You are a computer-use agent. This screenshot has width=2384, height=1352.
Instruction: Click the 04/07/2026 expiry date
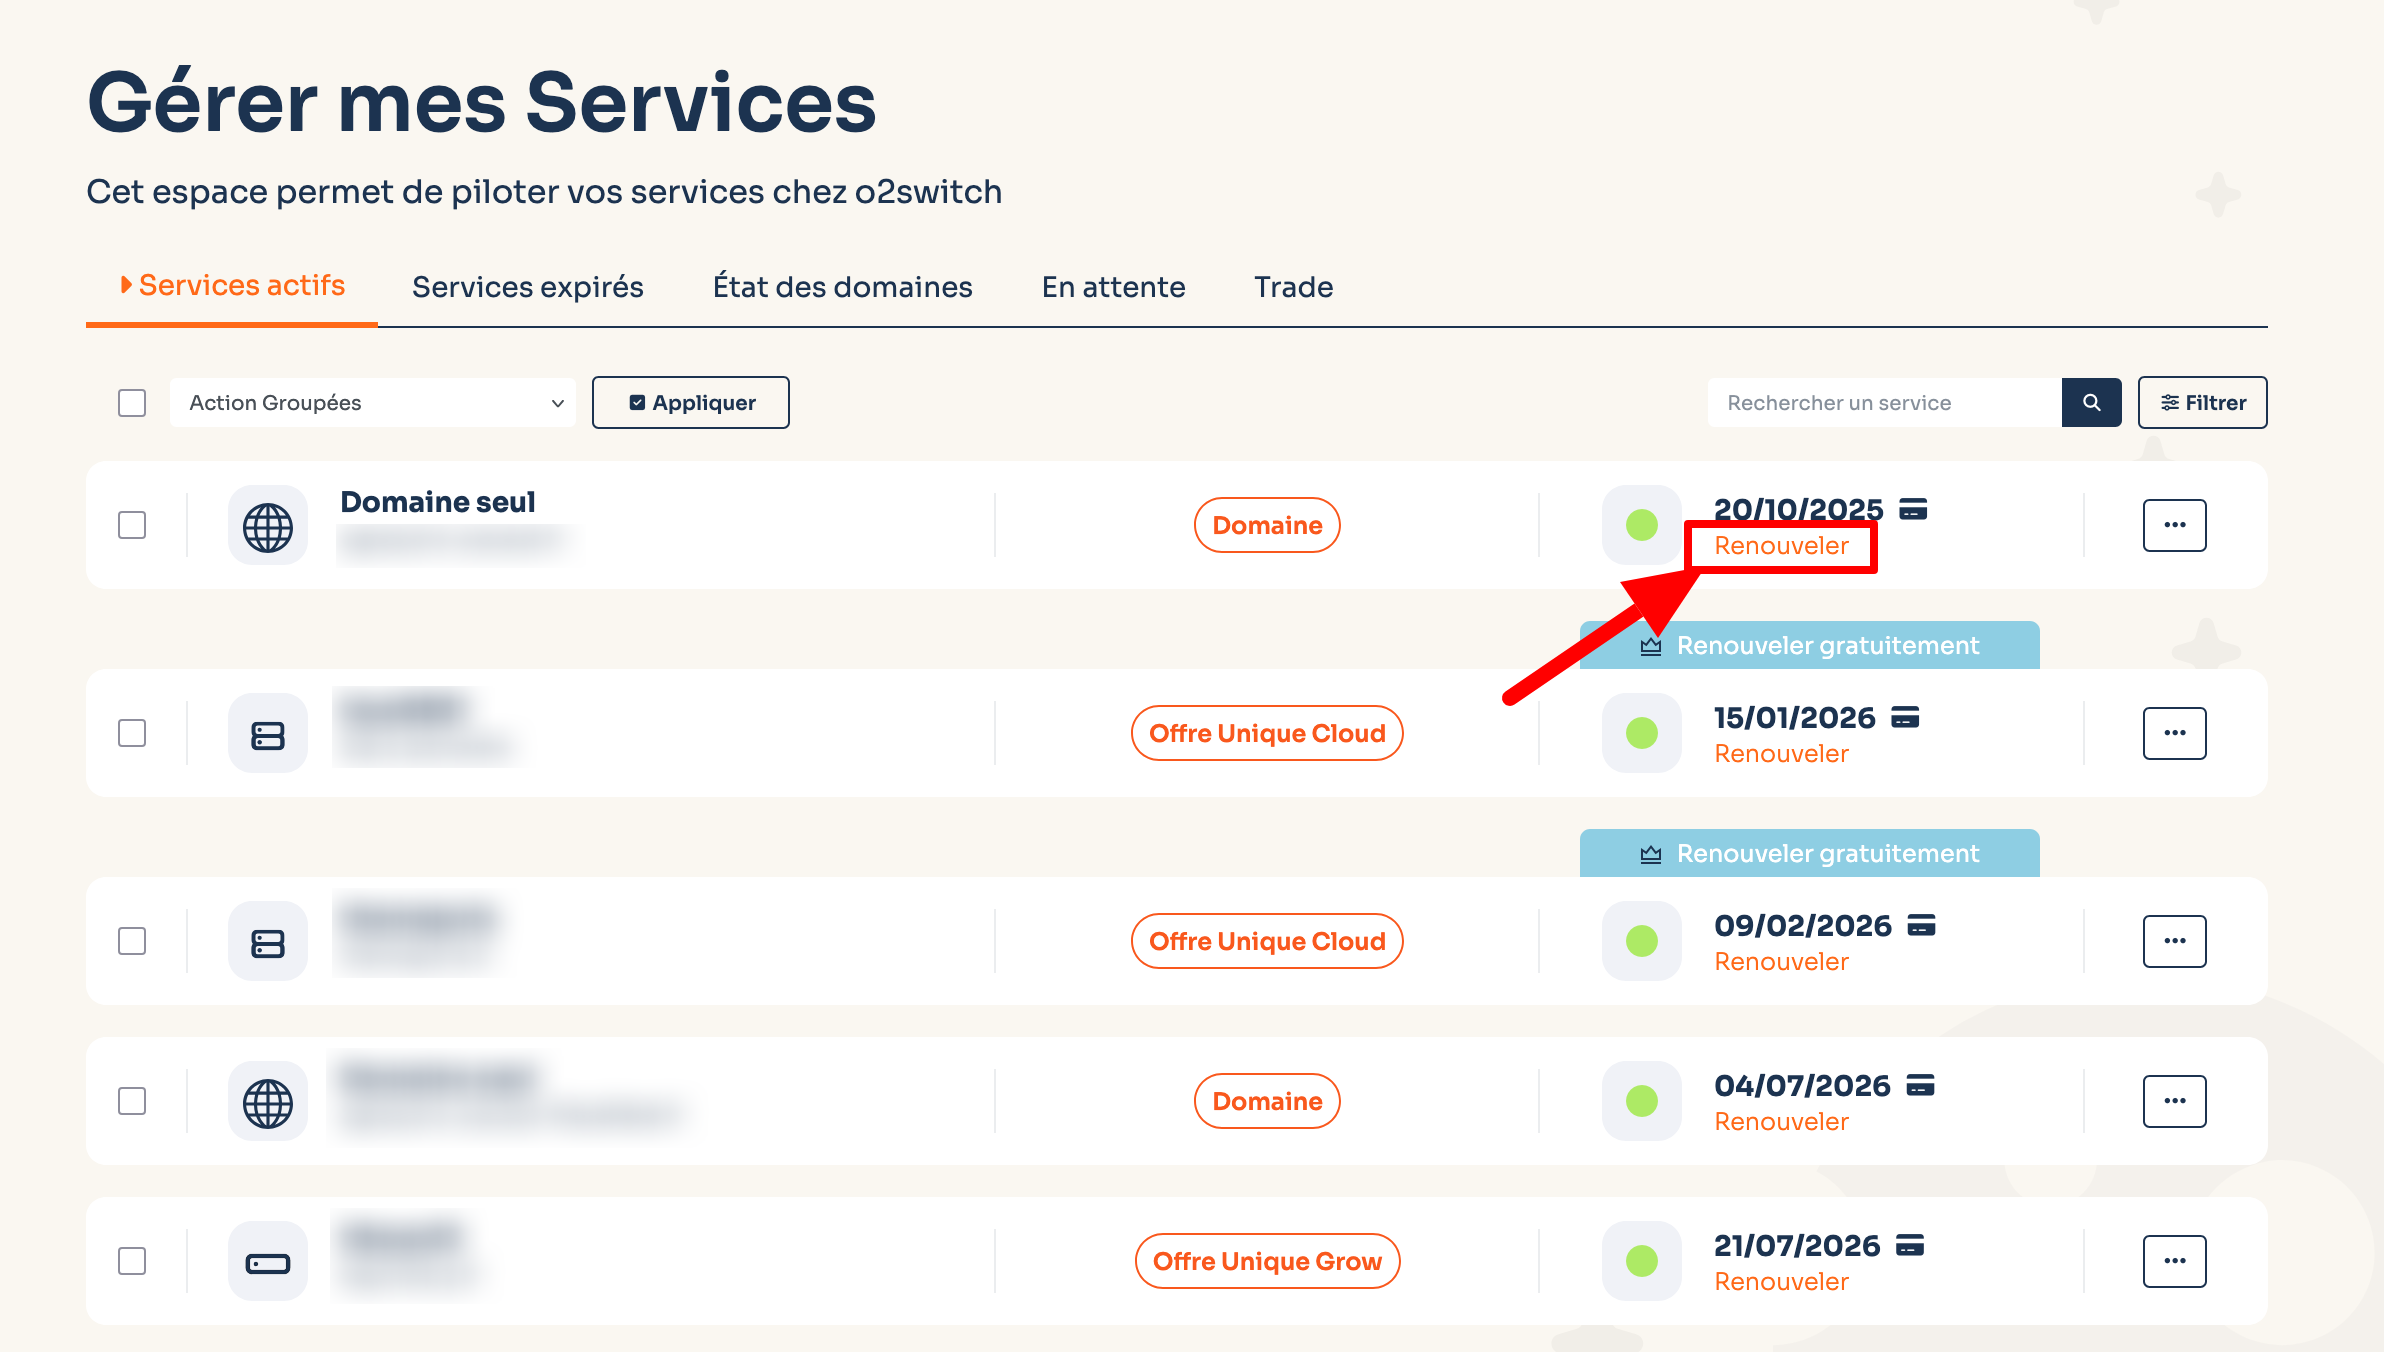pyautogui.click(x=1802, y=1085)
